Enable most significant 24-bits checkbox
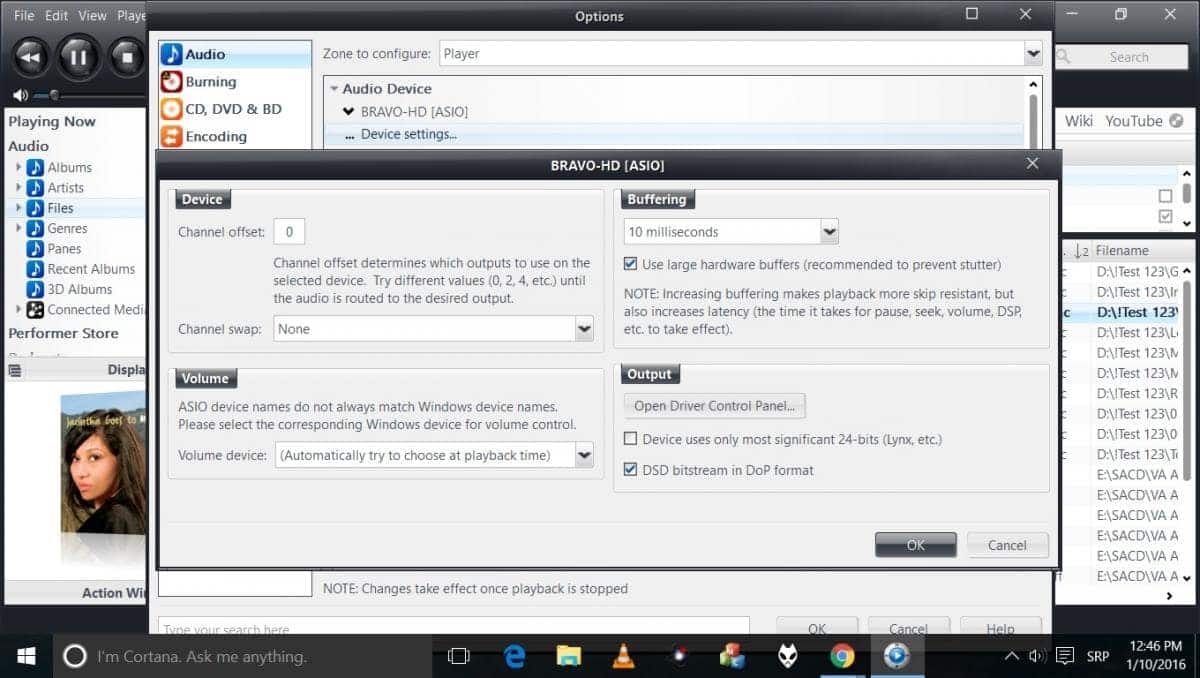The image size is (1200, 678). 630,439
